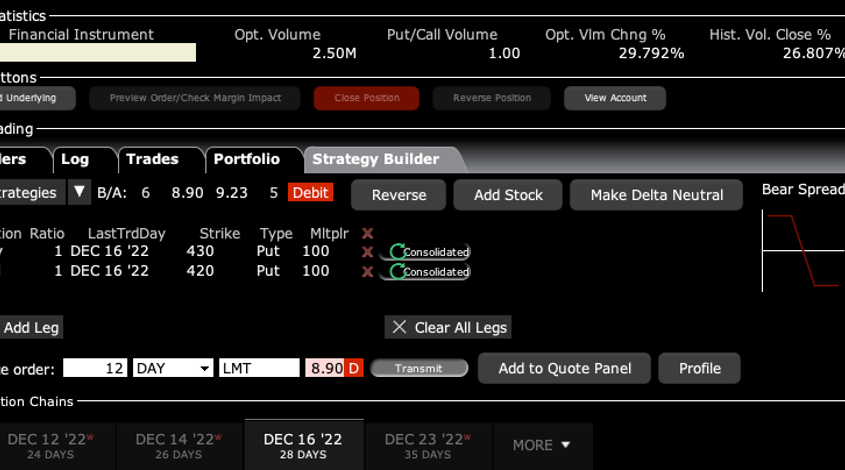Toggle the red D price flag
Viewport: 845px width, 470px height.
tap(353, 368)
